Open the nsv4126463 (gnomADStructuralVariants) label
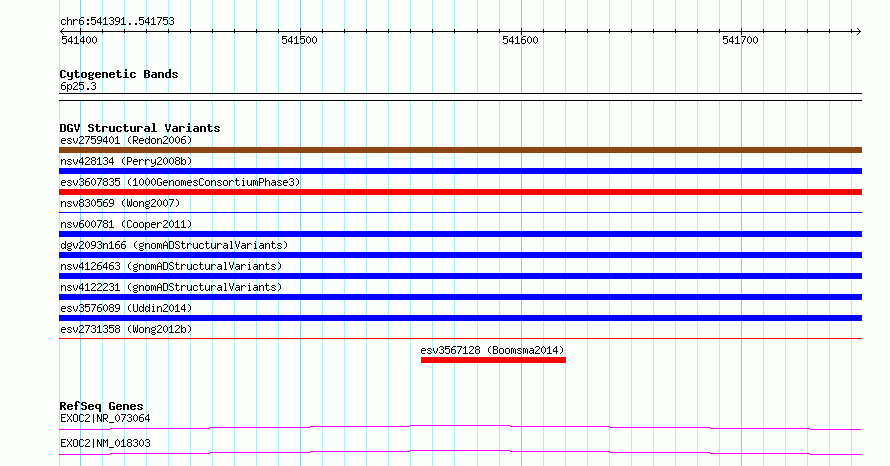The image size is (890, 466). (x=171, y=266)
